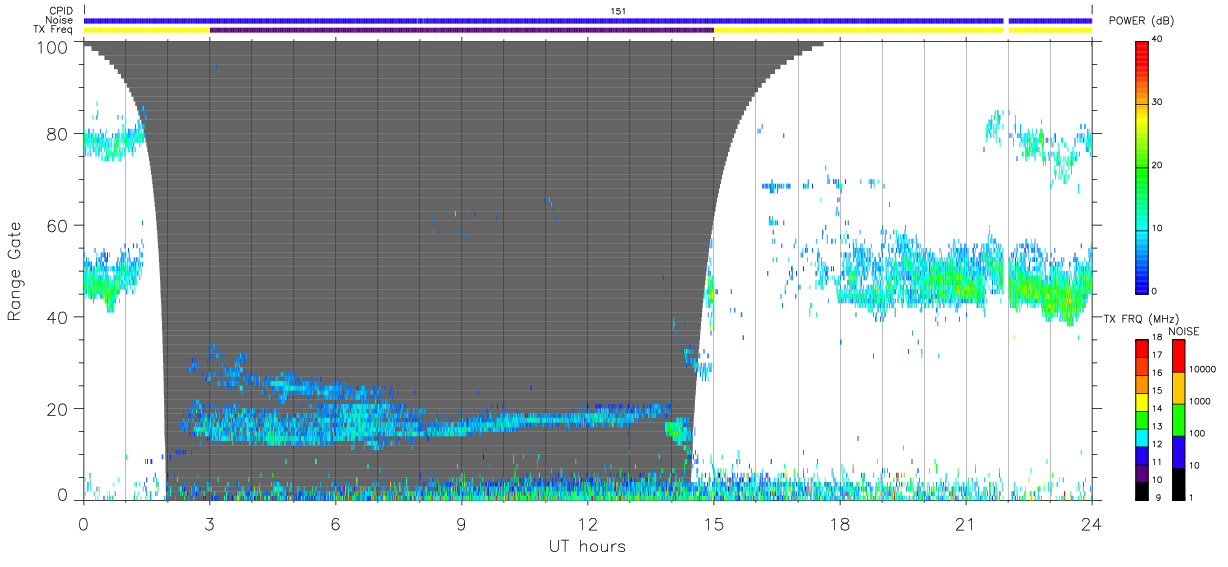This screenshot has height=567, width=1228.
Task: Click the '12' tick on UT hours axis
Action: (588, 523)
